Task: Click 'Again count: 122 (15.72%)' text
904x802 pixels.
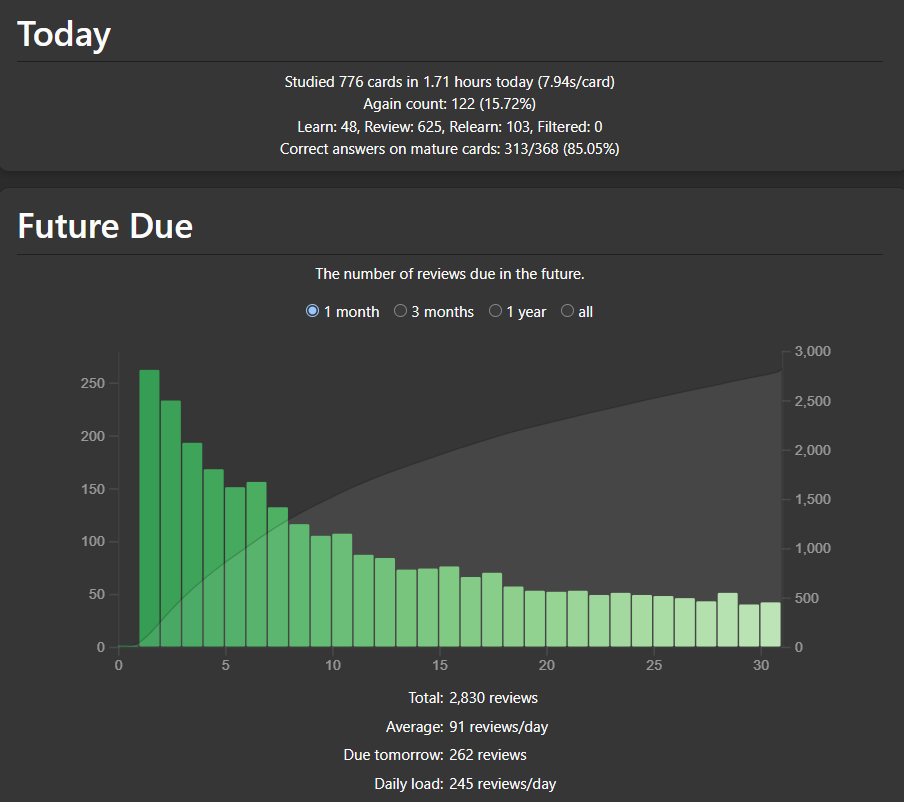Action: (450, 104)
